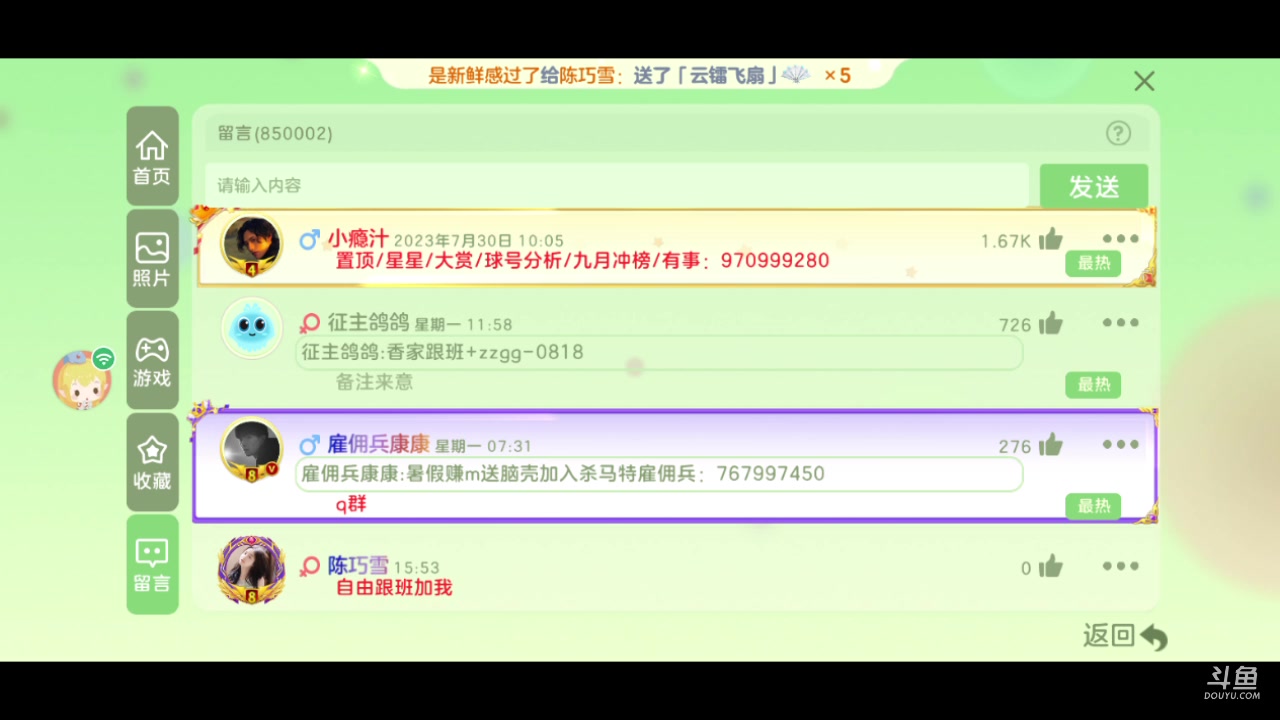Screen dimensions: 1280x720
Task: Click the 最热 tag on 小瘾汁's message
Action: click(1093, 264)
